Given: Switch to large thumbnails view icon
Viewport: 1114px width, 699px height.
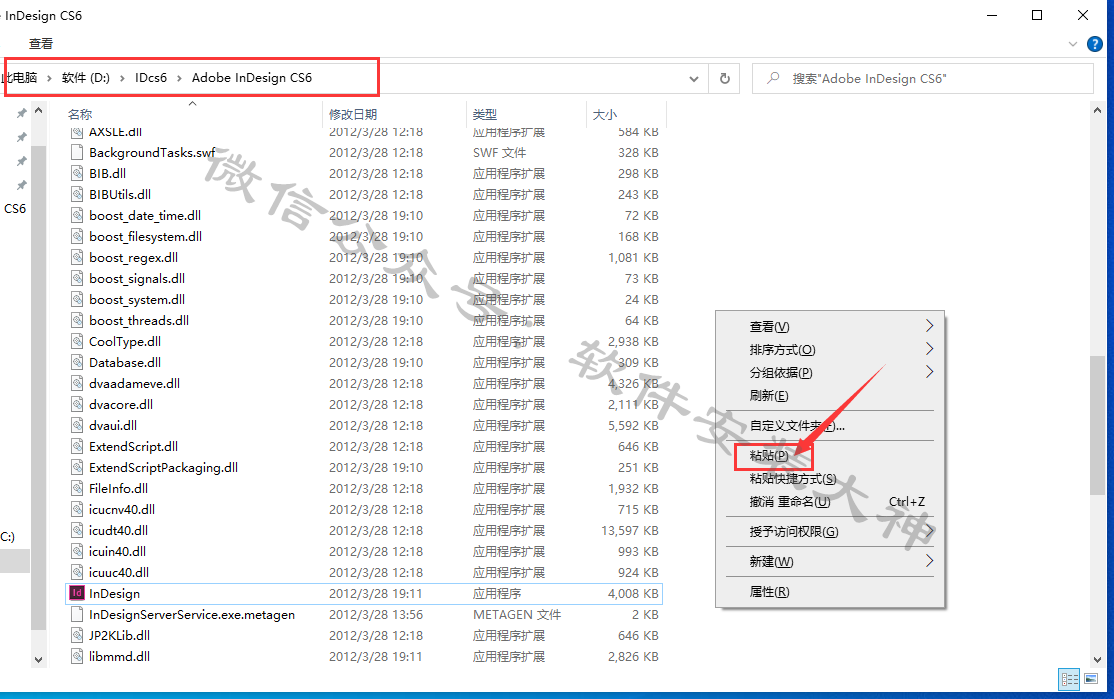Looking at the screenshot, I should coord(1091,679).
